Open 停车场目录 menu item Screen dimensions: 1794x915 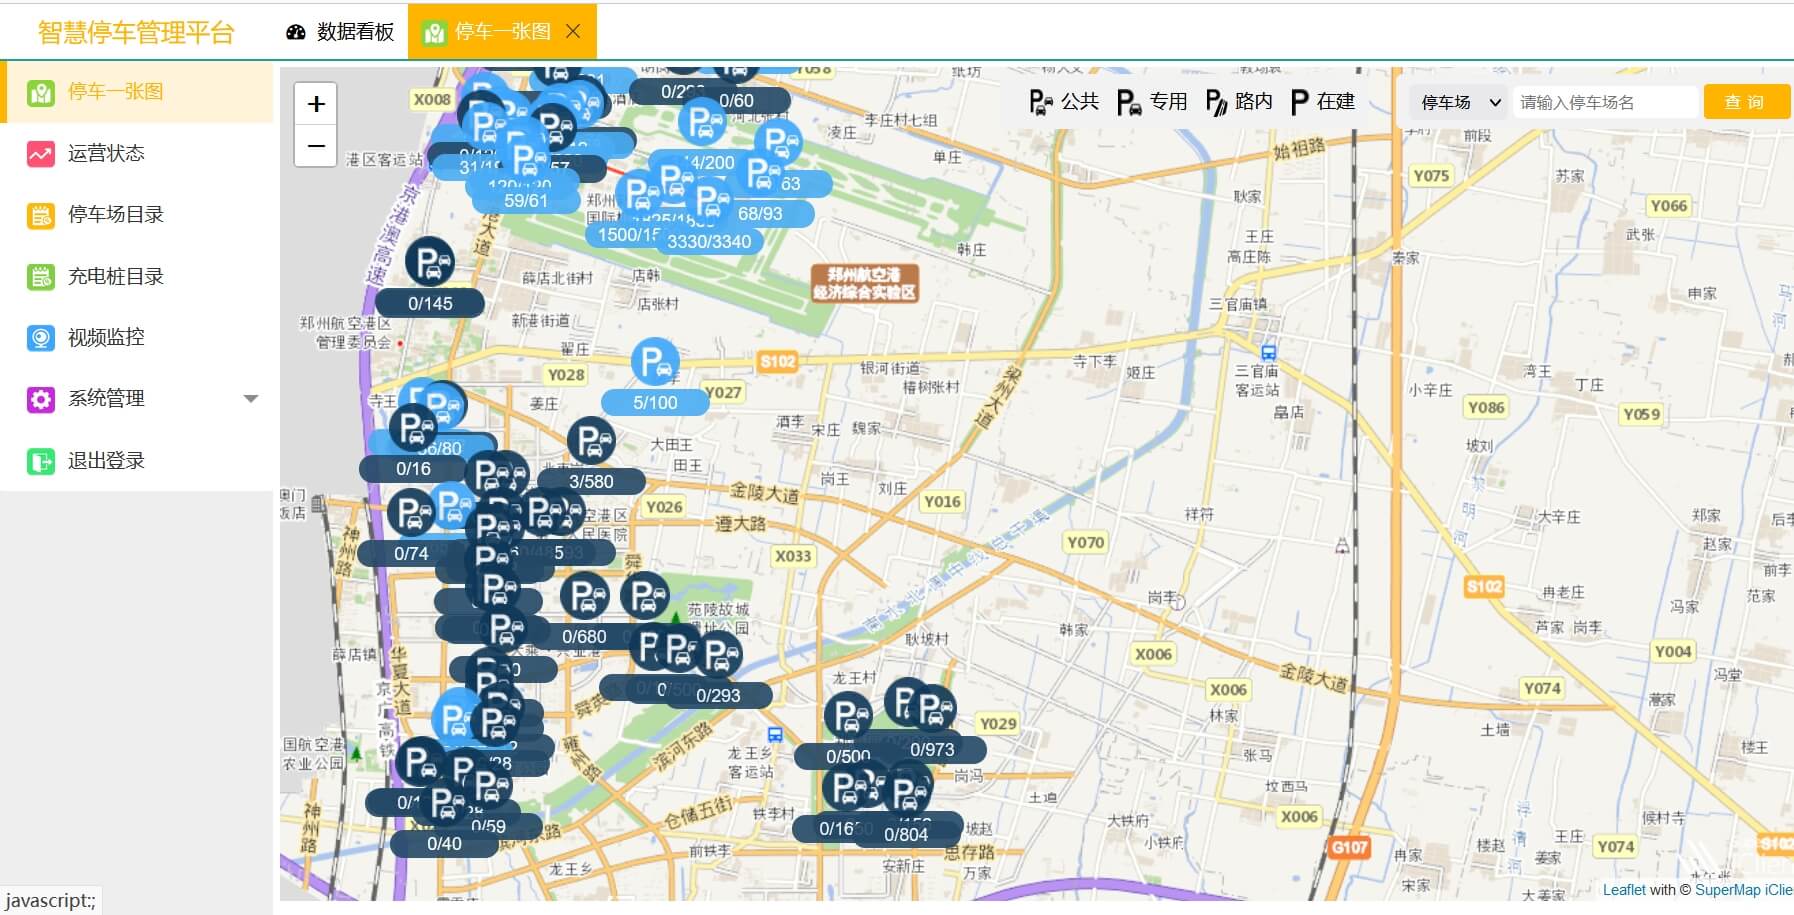(x=137, y=215)
